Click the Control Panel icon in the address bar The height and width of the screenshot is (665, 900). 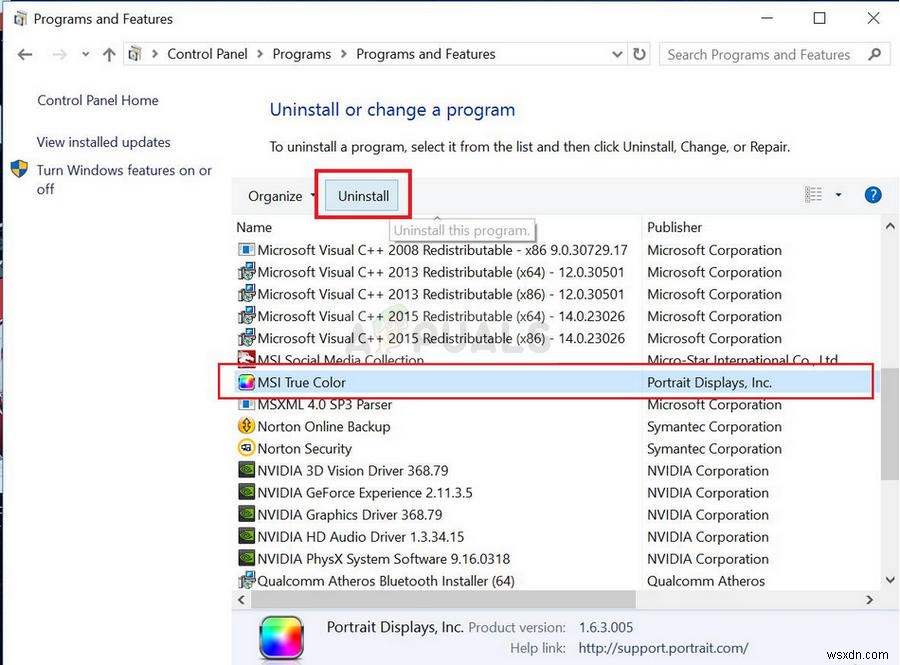coord(135,54)
